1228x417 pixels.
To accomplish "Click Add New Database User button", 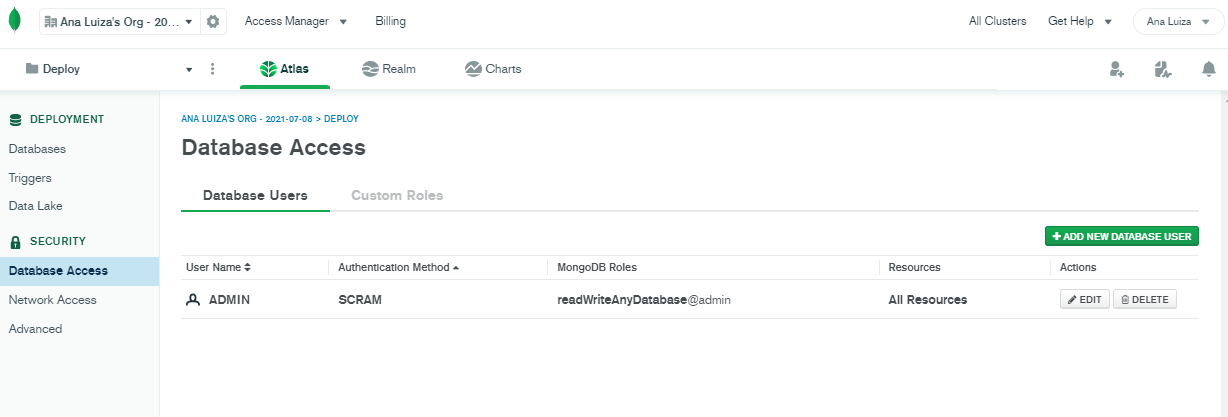I will pyautogui.click(x=1122, y=236).
